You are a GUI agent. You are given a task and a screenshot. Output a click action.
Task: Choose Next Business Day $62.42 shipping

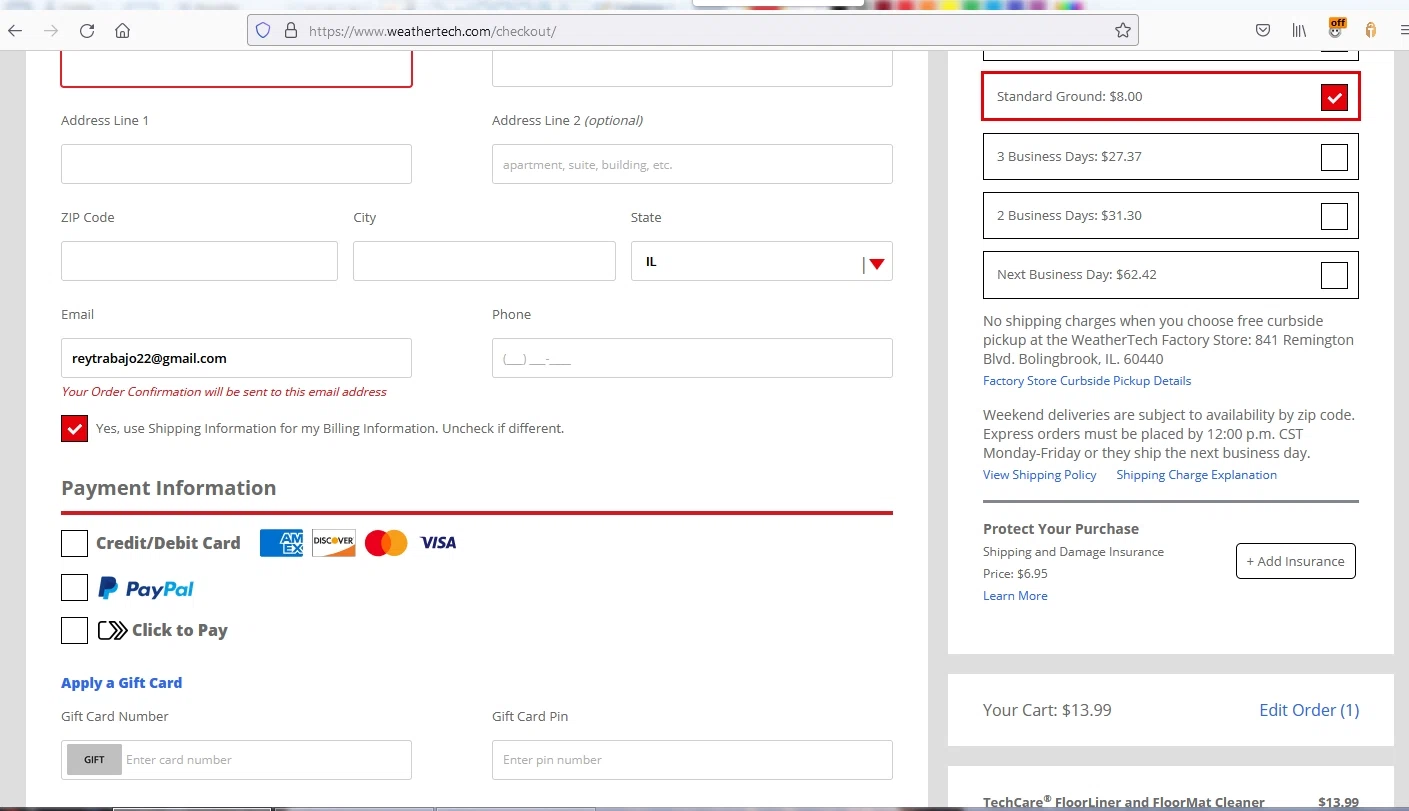(1334, 275)
